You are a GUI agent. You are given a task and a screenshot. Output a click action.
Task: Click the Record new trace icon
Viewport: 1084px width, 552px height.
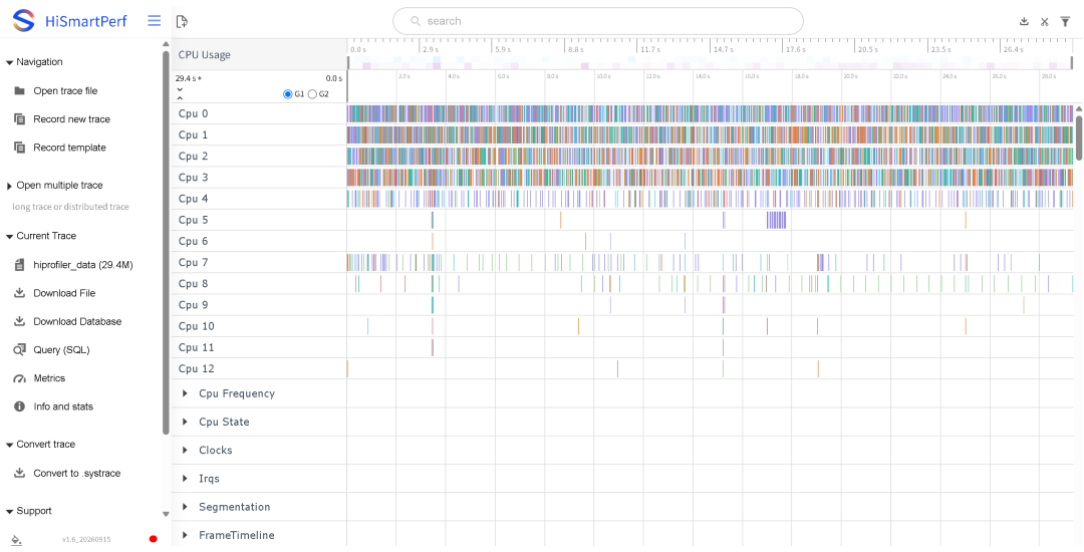[x=19, y=119]
